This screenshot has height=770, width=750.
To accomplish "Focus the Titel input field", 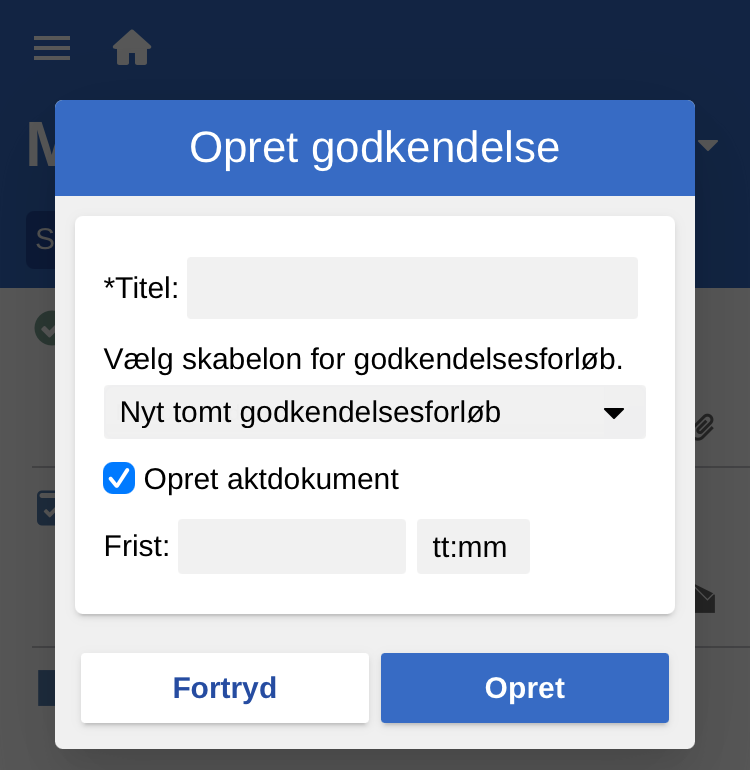I will click(x=412, y=288).
